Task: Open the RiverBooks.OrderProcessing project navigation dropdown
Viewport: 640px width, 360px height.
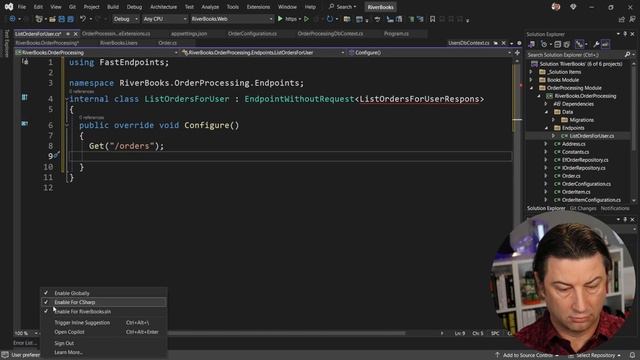Action: click(96, 53)
